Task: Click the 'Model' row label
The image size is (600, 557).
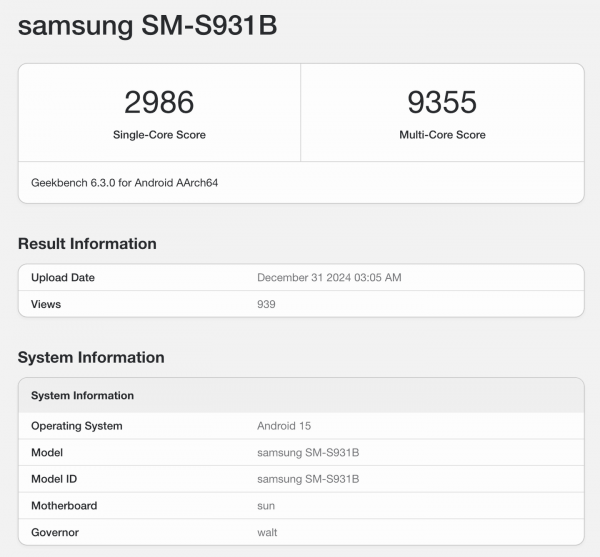Action: point(47,453)
